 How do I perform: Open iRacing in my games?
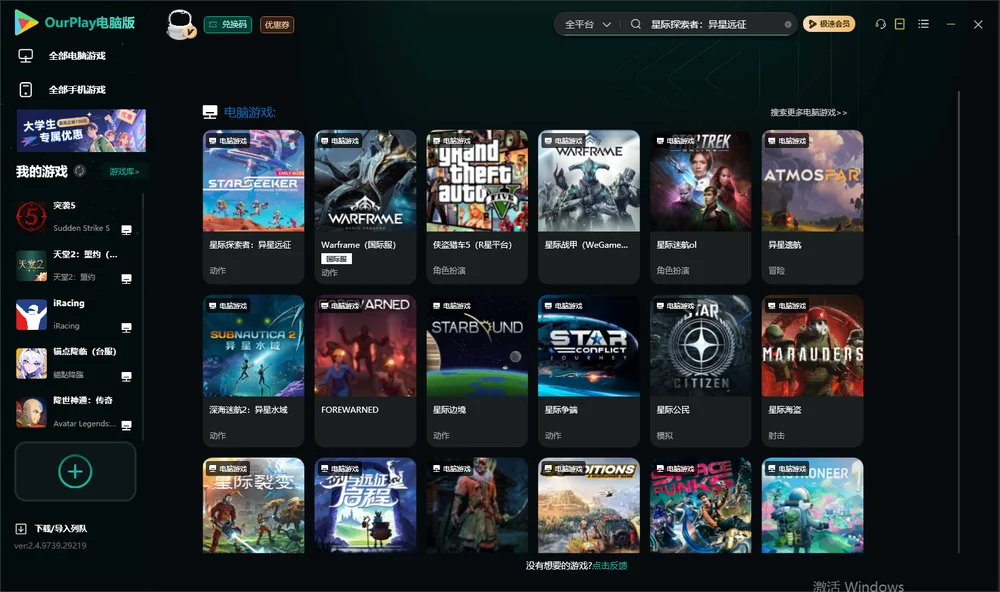[75, 314]
